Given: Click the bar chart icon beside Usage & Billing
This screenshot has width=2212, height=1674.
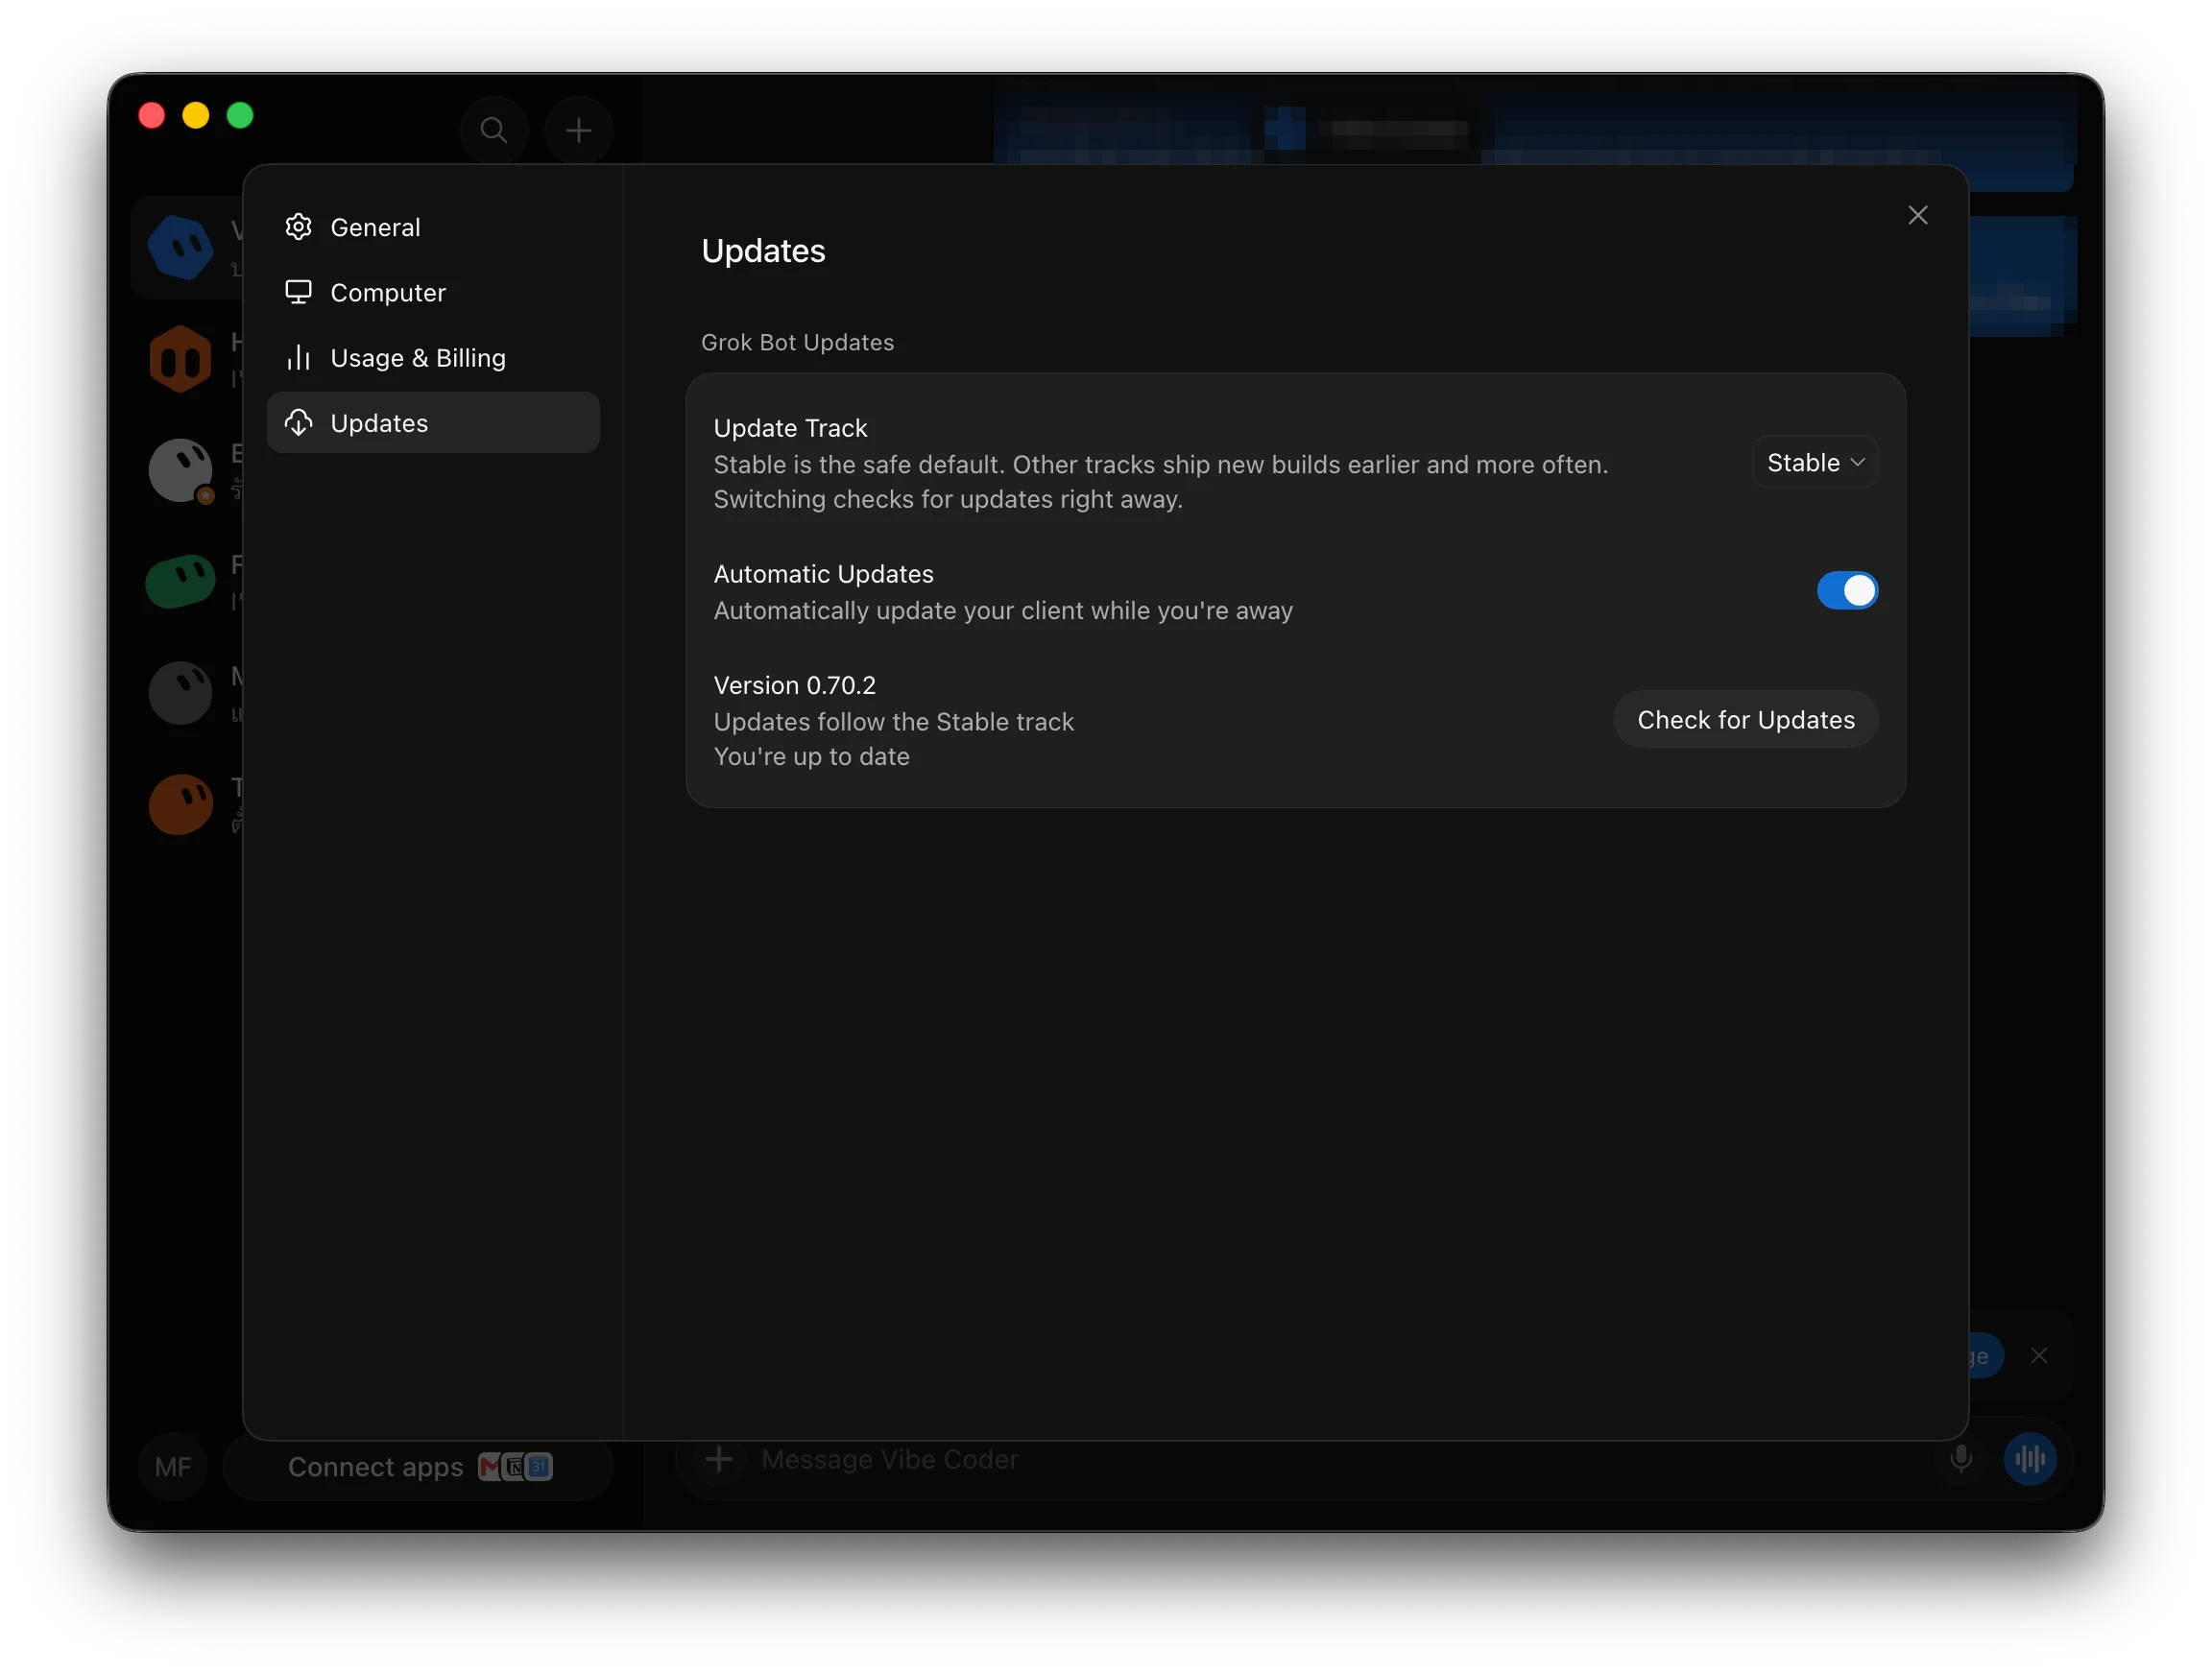Looking at the screenshot, I should [x=298, y=358].
